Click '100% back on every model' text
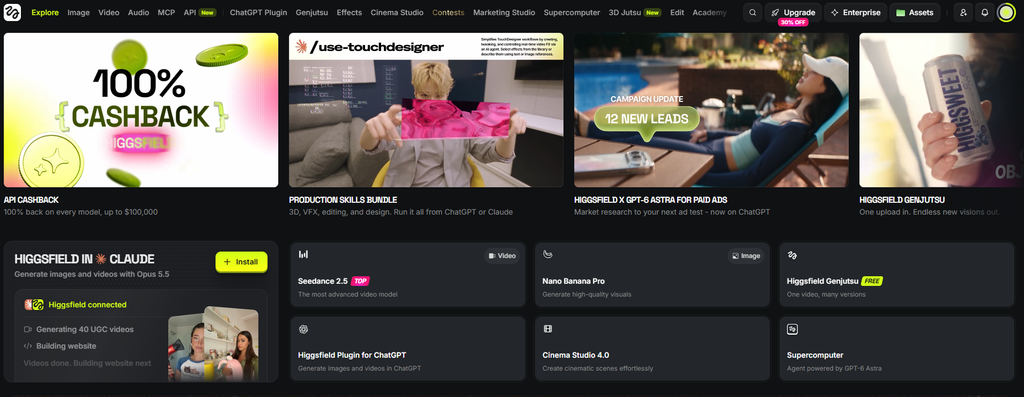 (x=81, y=212)
